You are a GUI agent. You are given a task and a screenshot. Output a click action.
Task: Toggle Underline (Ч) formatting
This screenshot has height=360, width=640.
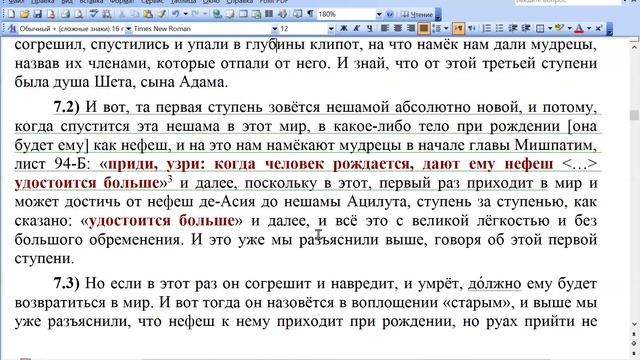[x=369, y=28]
